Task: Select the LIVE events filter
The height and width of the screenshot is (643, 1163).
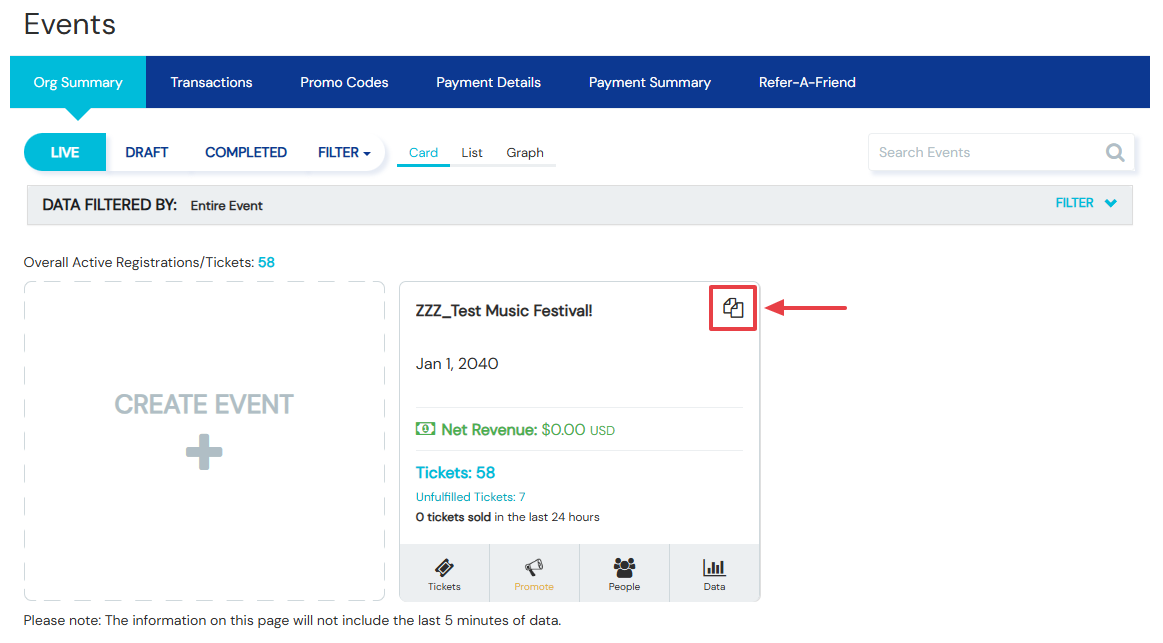Action: (x=65, y=152)
